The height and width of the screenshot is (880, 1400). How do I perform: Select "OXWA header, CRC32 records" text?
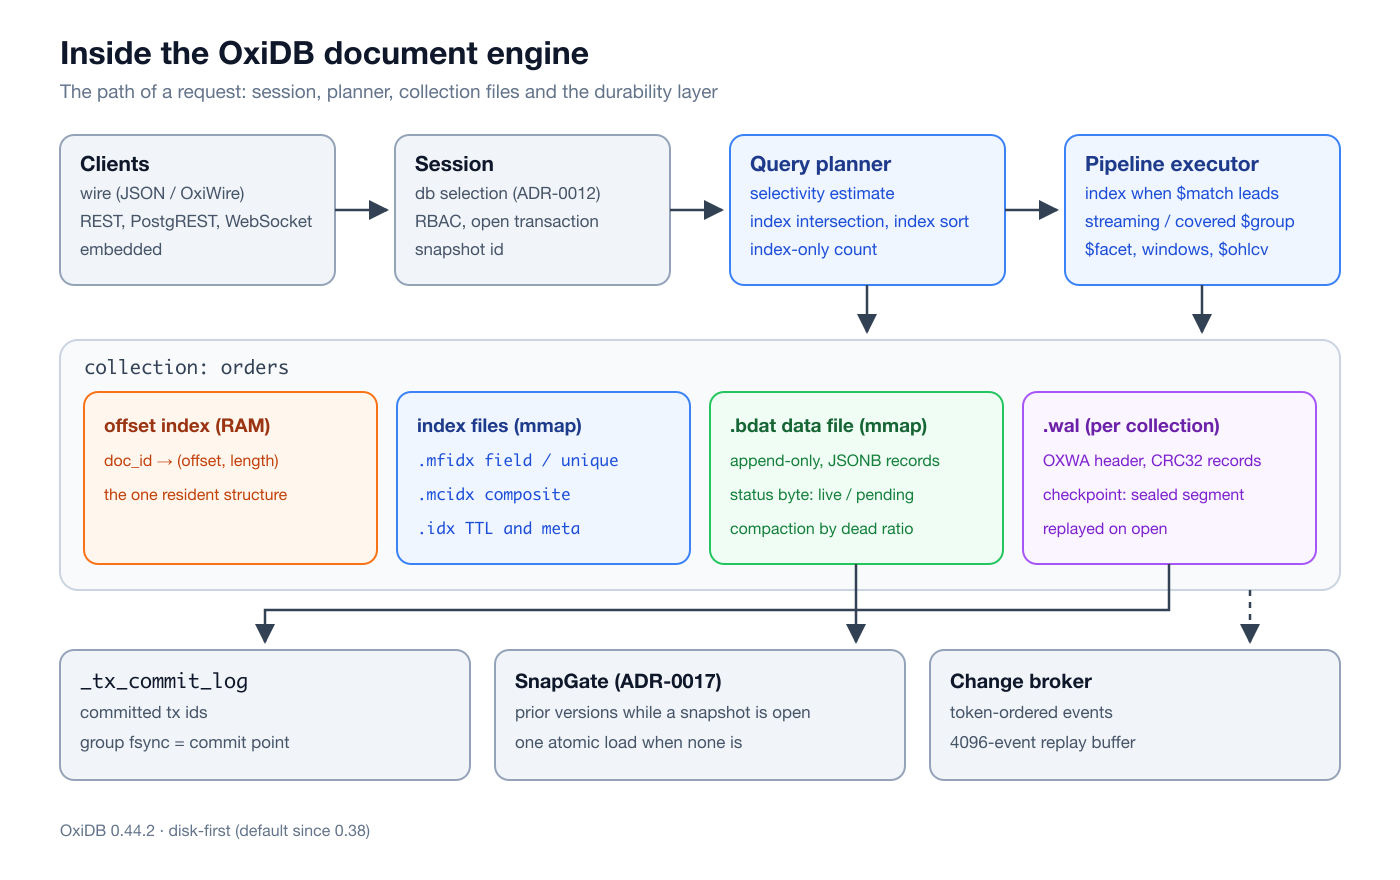1152,460
